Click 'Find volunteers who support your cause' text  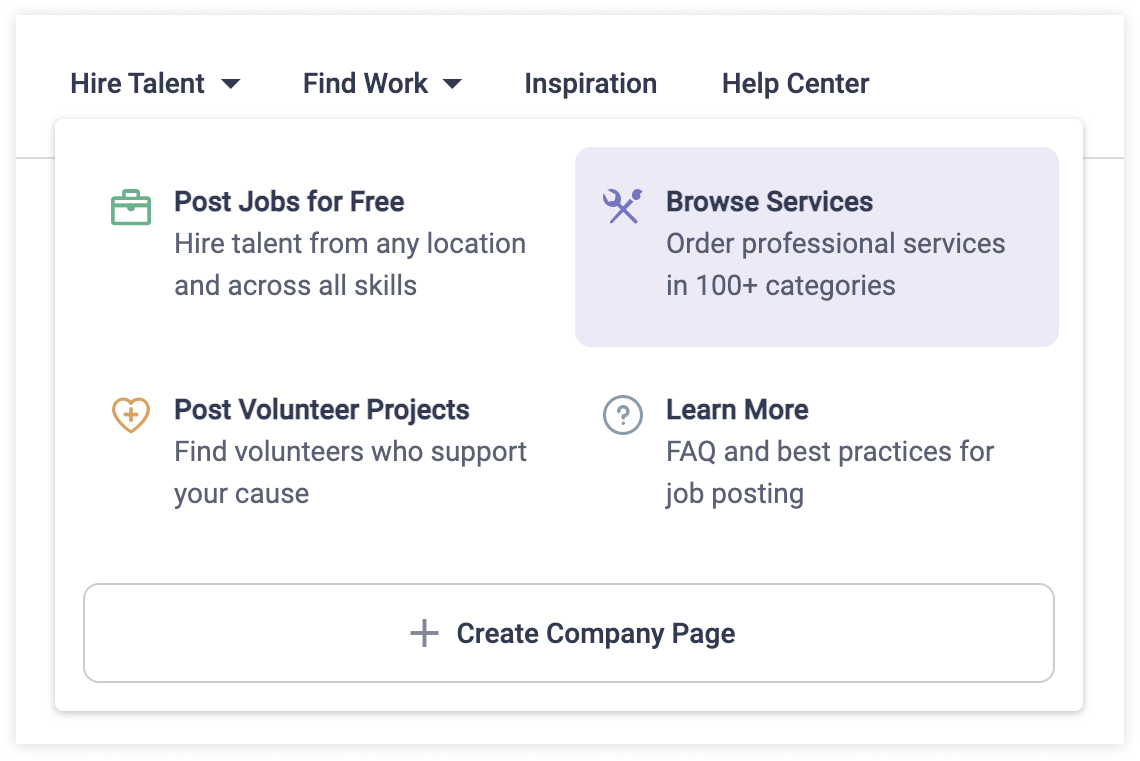point(350,472)
